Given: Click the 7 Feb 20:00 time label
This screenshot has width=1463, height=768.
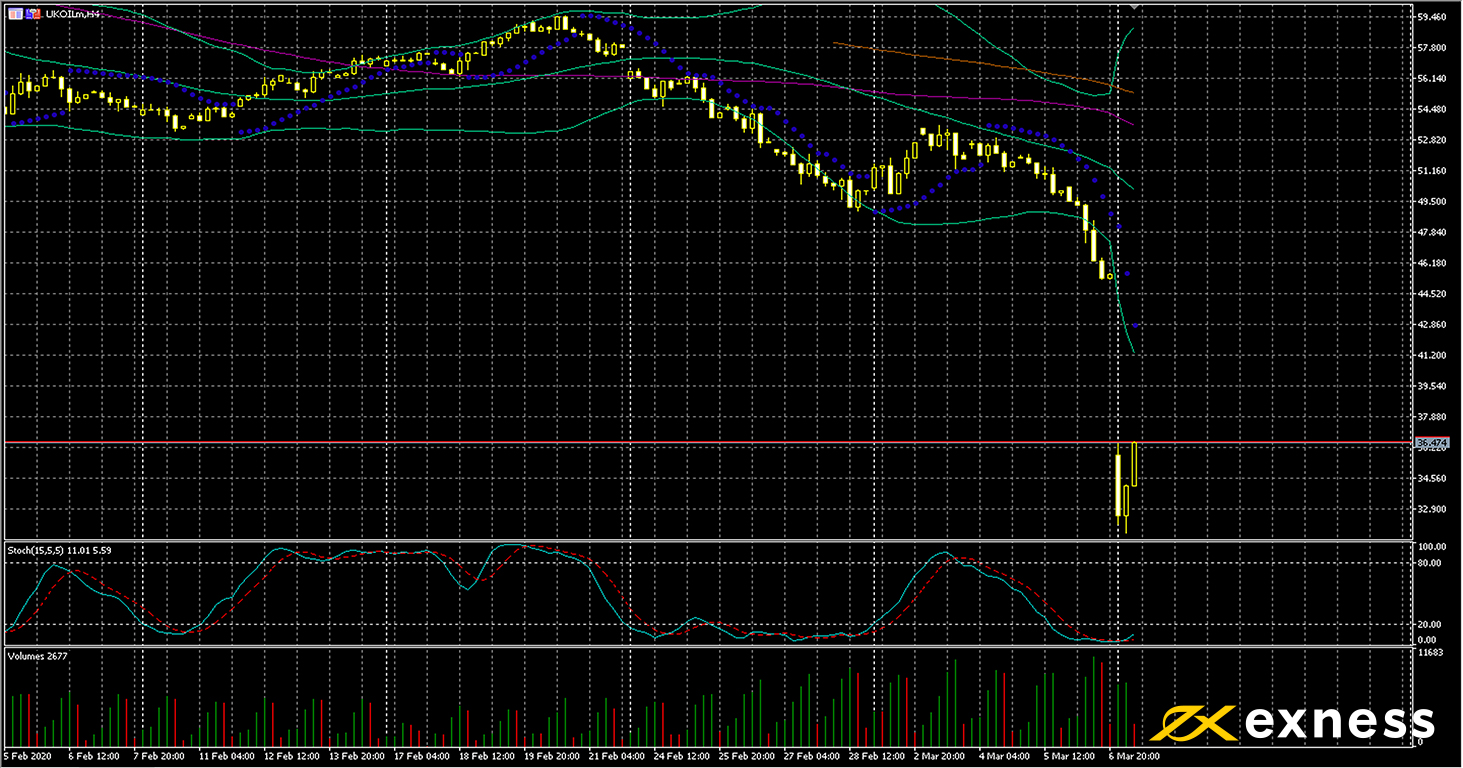Looking at the screenshot, I should [159, 757].
